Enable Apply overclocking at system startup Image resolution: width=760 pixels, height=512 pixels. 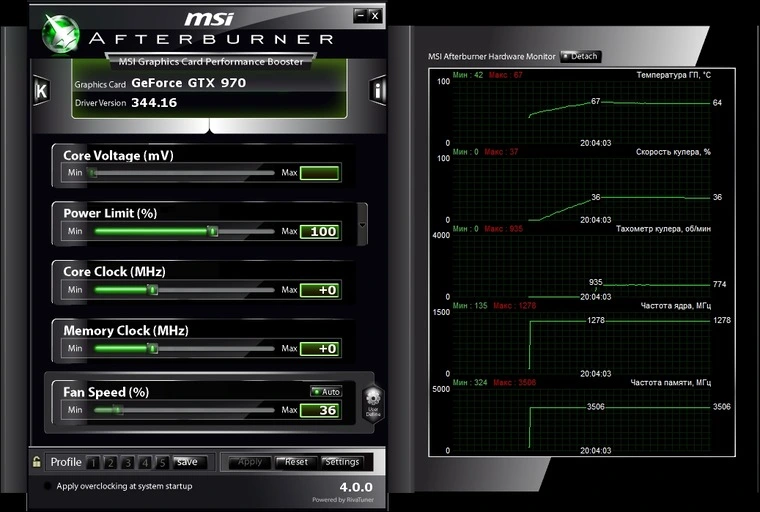[47, 486]
